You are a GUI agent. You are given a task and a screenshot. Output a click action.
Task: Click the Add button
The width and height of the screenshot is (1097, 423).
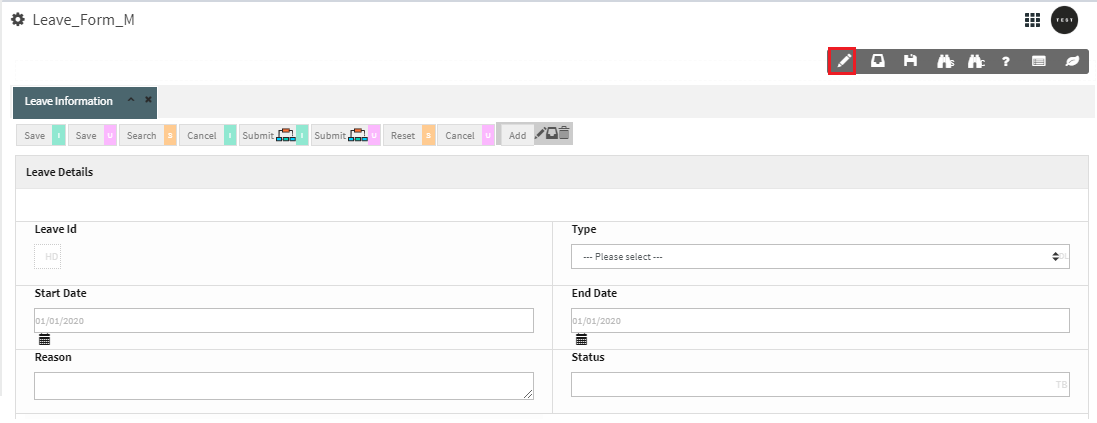[517, 136]
